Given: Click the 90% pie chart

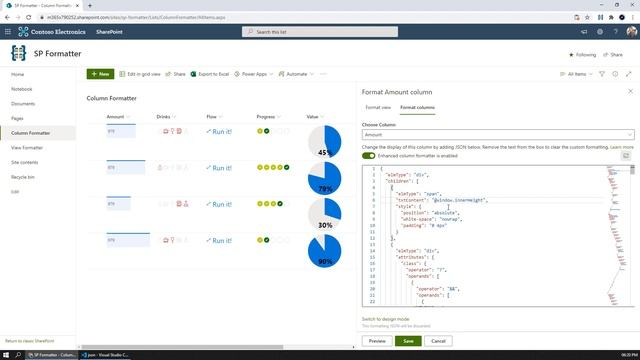Looking at the screenshot, I should pos(324,251).
